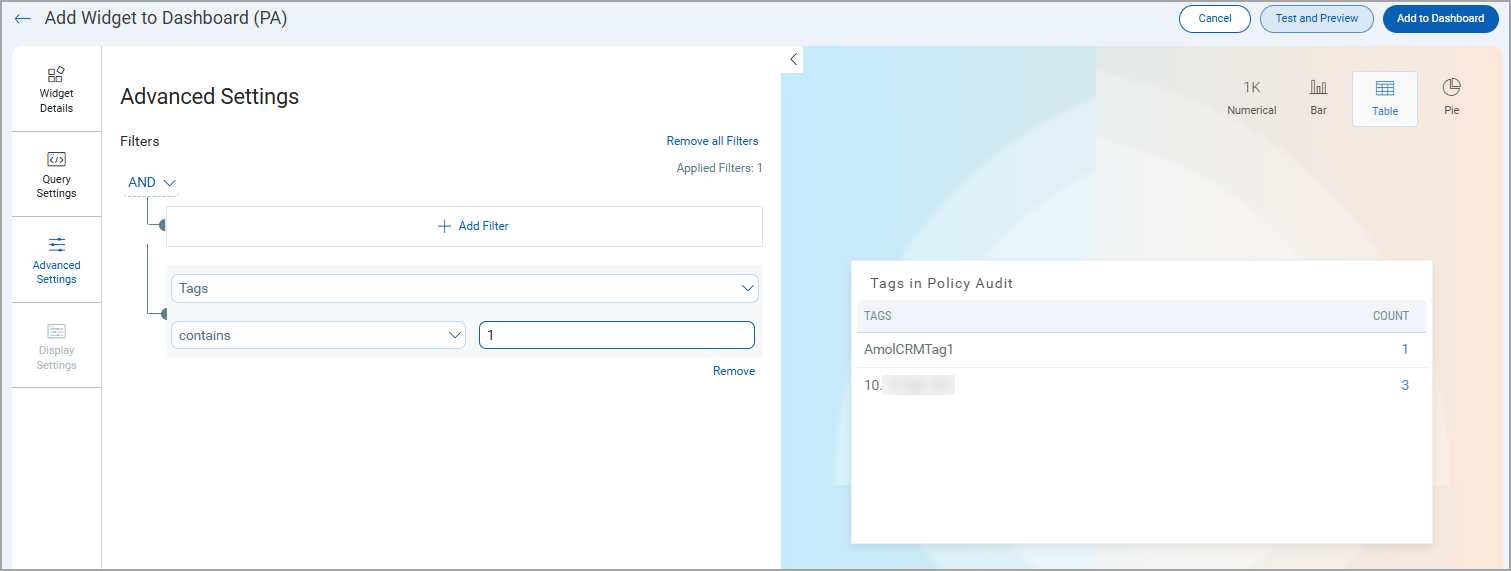Collapse the settings panel with the chevron
This screenshot has width=1511, height=571.
click(793, 59)
